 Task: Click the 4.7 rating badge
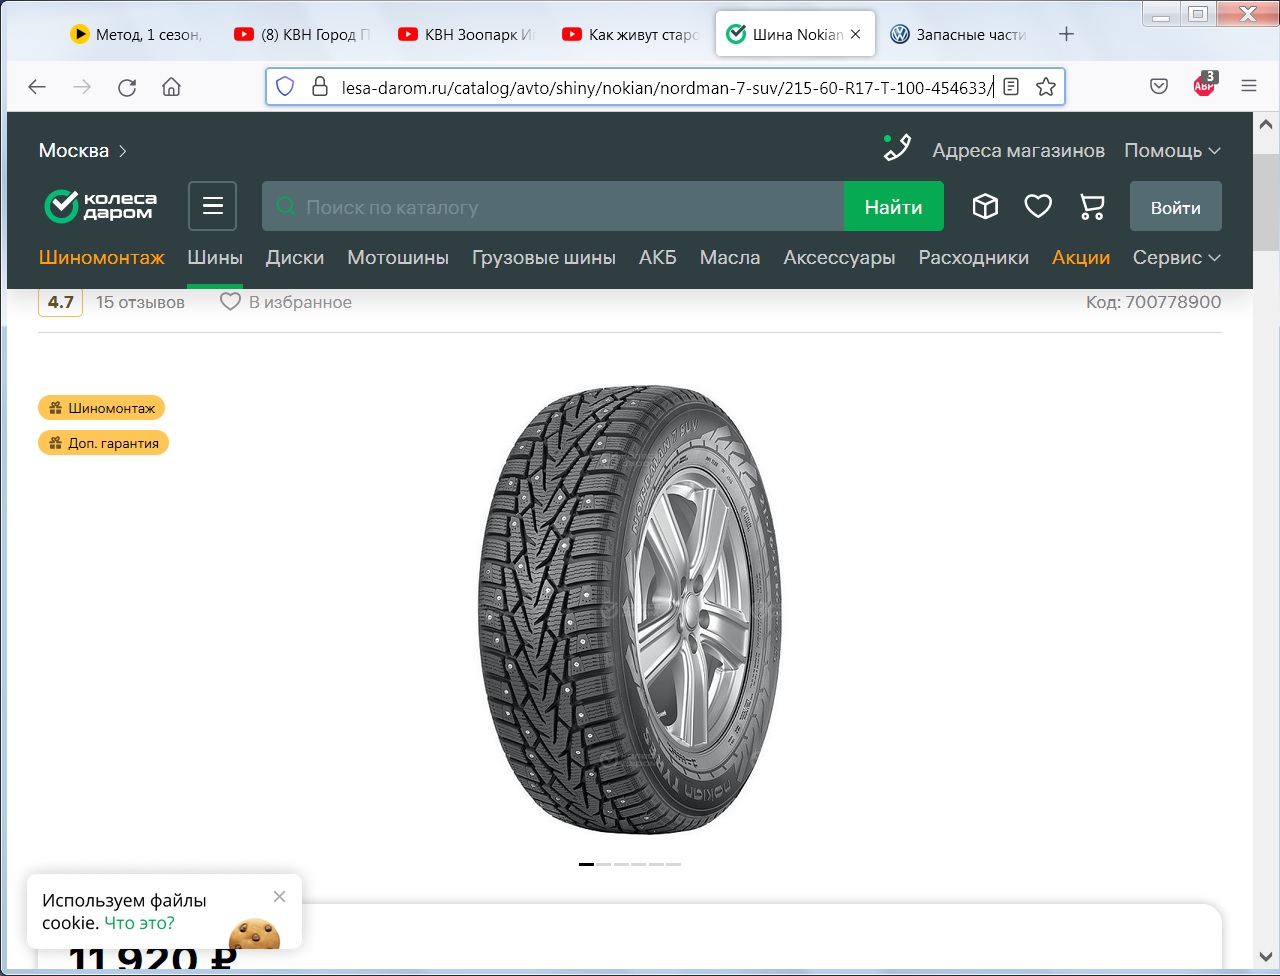coord(60,302)
